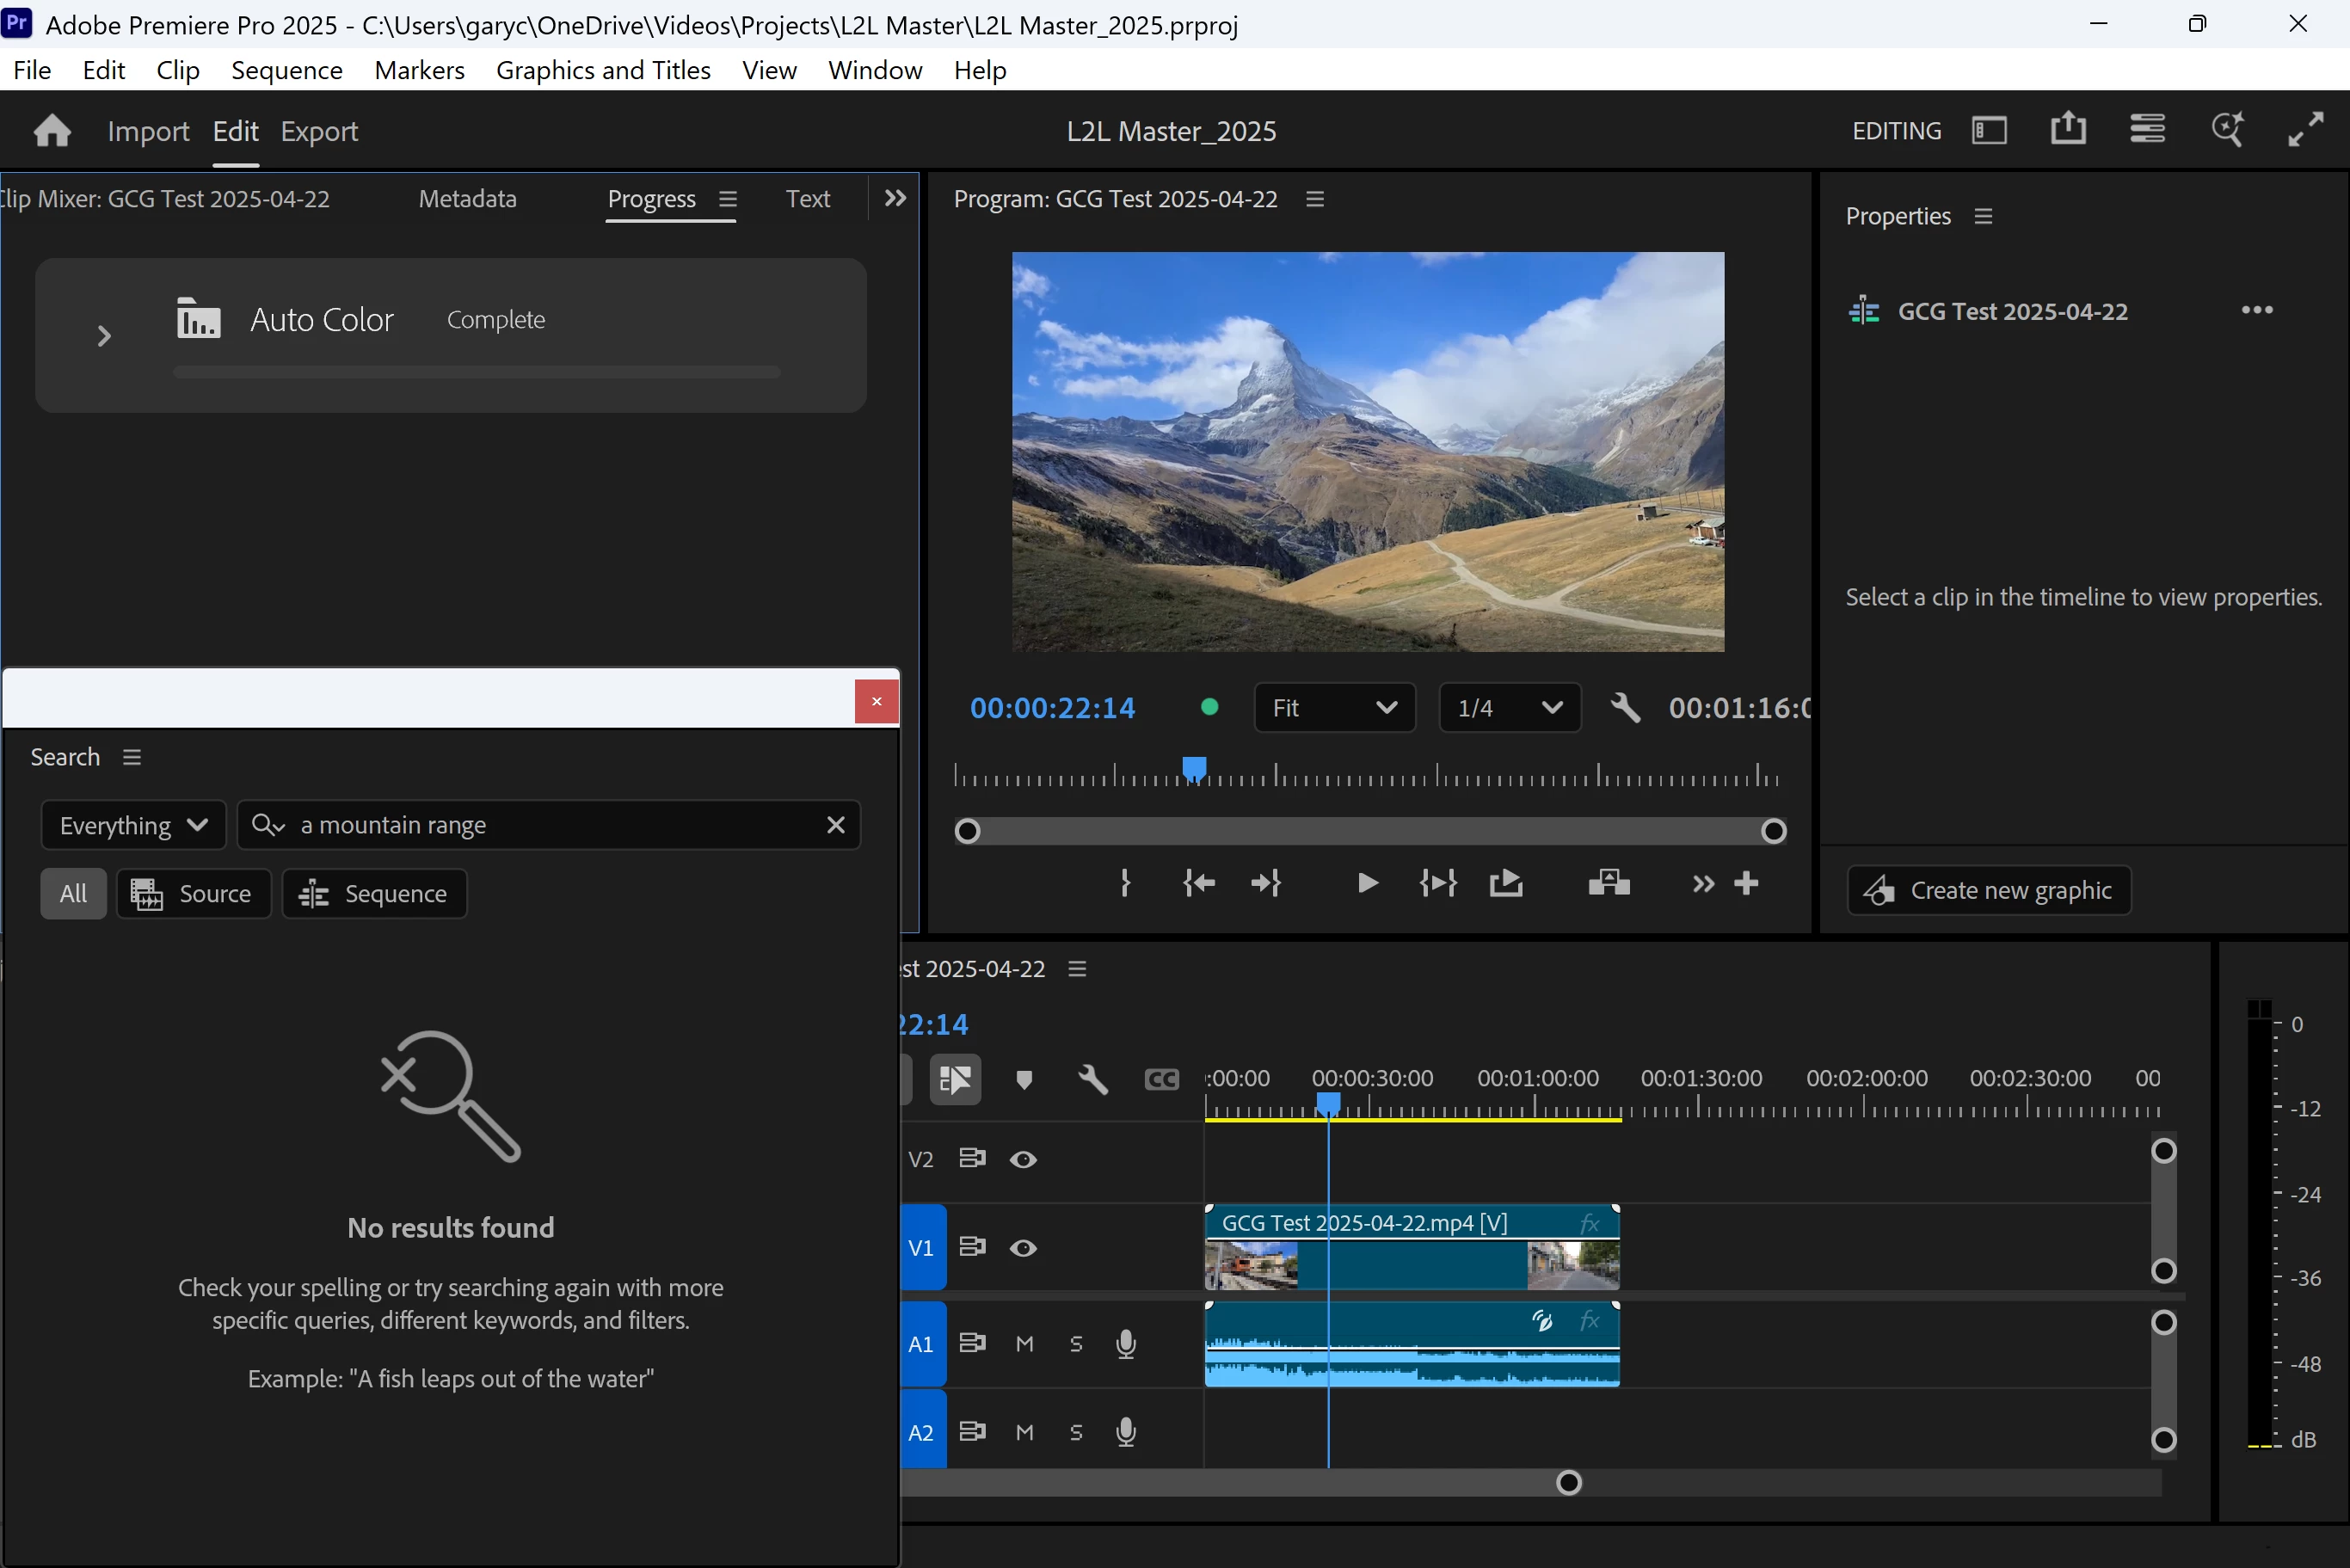The width and height of the screenshot is (2350, 1568).
Task: Toggle V1 track output eye
Action: [x=1023, y=1248]
